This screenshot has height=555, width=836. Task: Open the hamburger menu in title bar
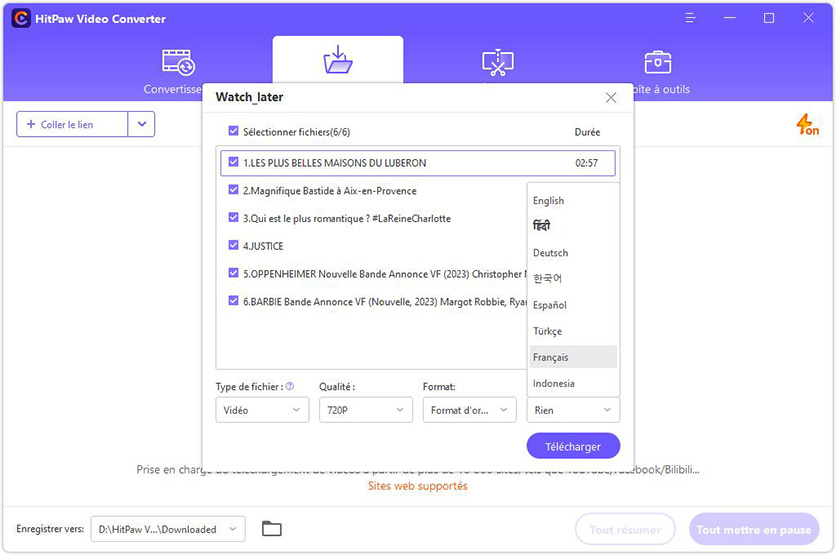pyautogui.click(x=690, y=18)
